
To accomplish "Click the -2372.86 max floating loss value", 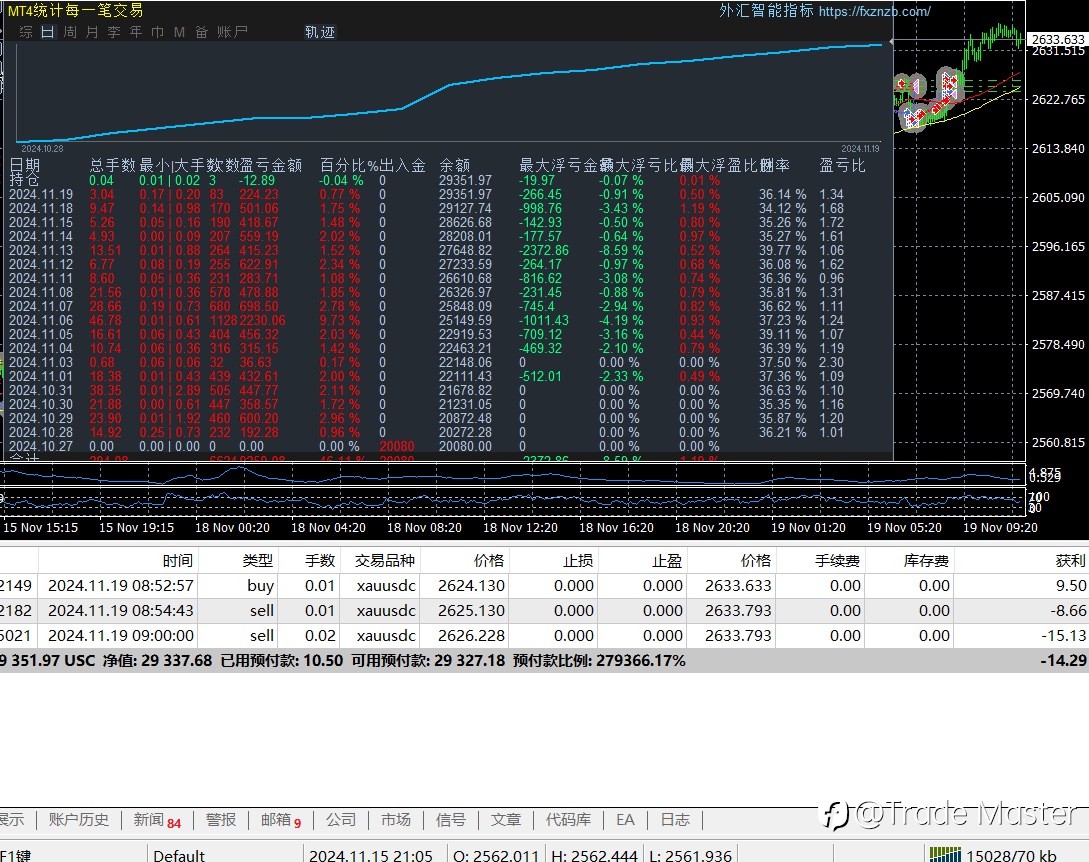I will pos(544,250).
